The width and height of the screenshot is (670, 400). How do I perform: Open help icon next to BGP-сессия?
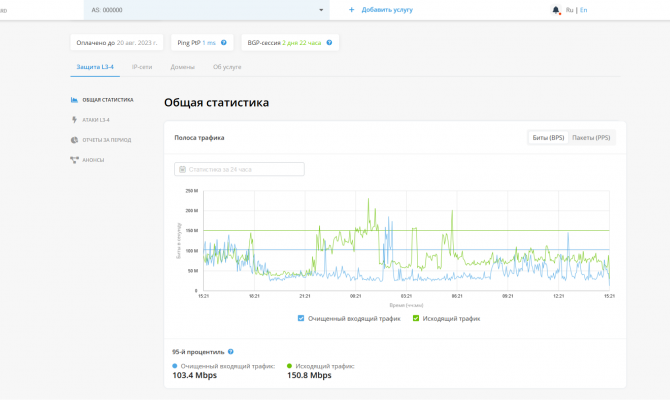(329, 43)
